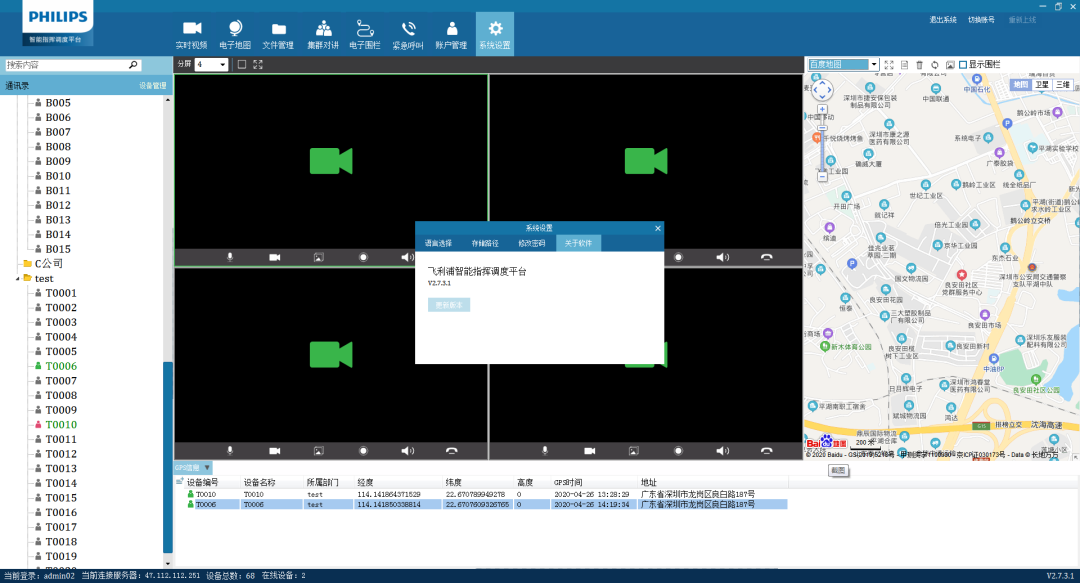
Task: Collapse the test group in device tree
Action: point(18,278)
